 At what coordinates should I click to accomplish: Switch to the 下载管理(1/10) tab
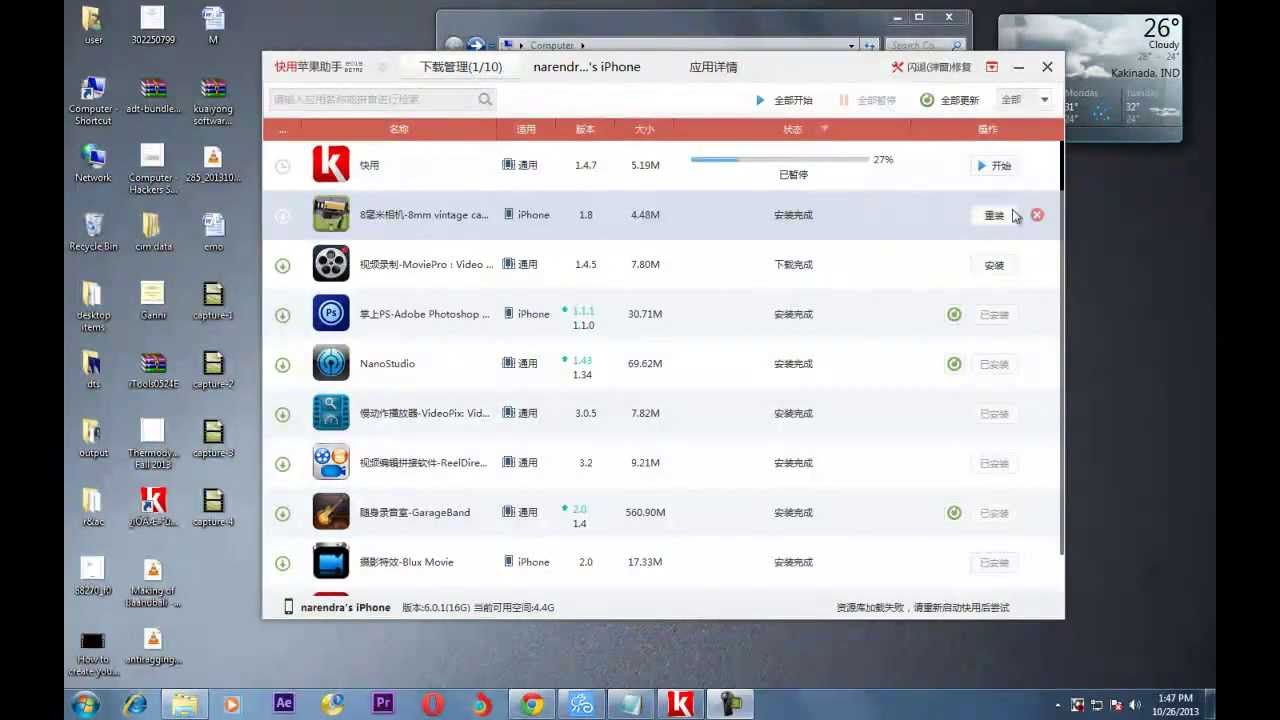click(461, 67)
